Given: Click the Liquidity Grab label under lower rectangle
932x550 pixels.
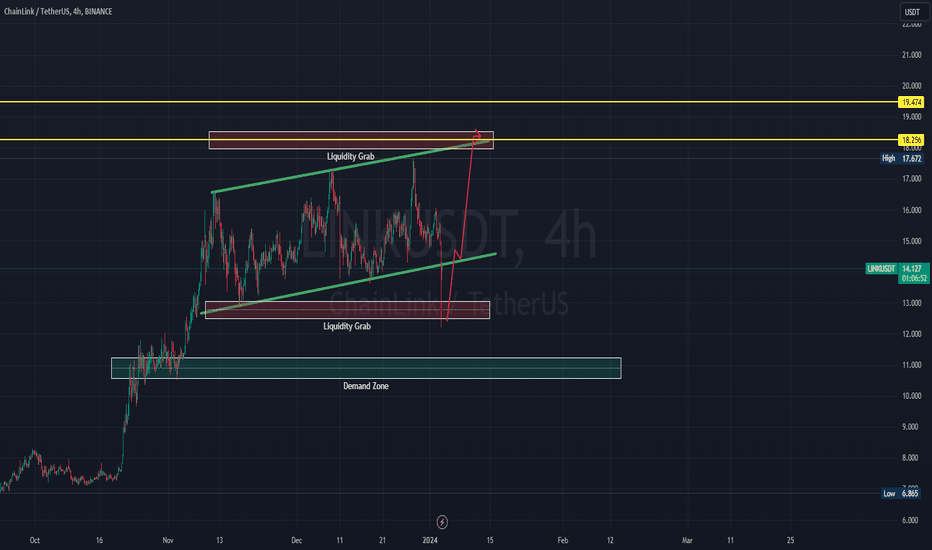Looking at the screenshot, I should 347,326.
